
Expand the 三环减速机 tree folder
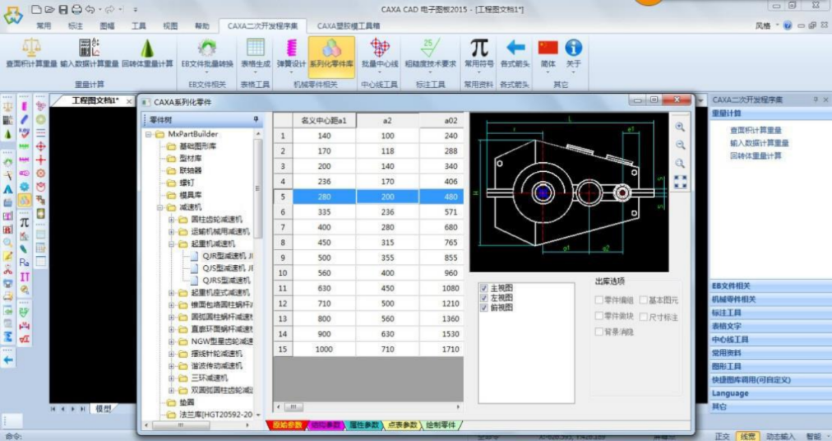(x=171, y=378)
